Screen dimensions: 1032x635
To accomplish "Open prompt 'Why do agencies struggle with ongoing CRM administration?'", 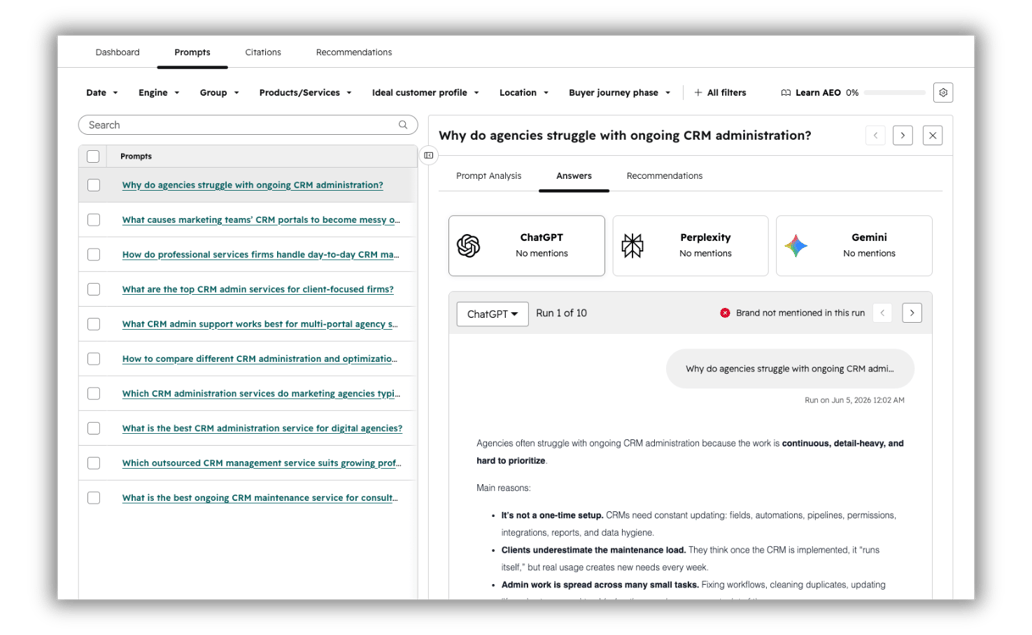I will 252,185.
